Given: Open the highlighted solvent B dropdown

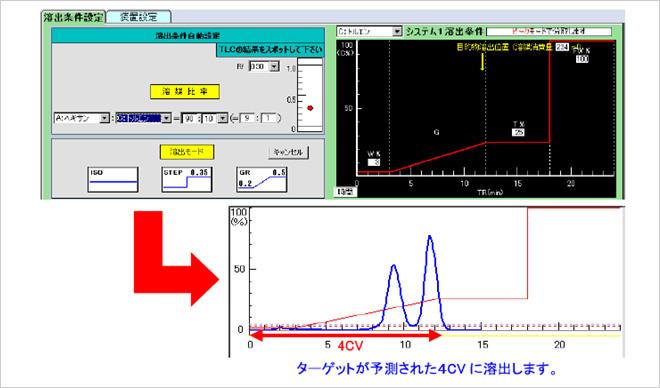Looking at the screenshot, I should (166, 119).
